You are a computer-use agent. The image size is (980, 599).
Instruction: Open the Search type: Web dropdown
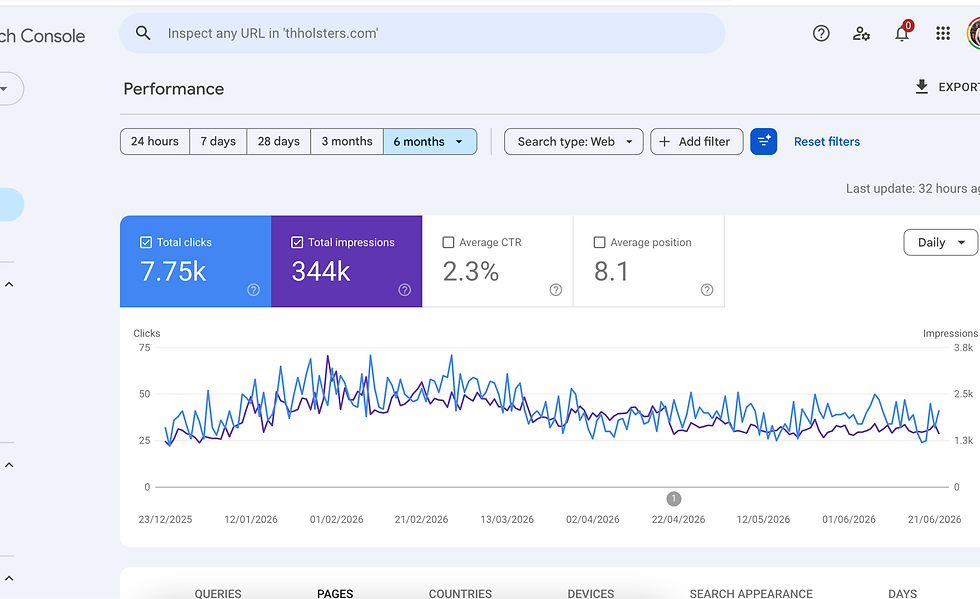(x=574, y=141)
